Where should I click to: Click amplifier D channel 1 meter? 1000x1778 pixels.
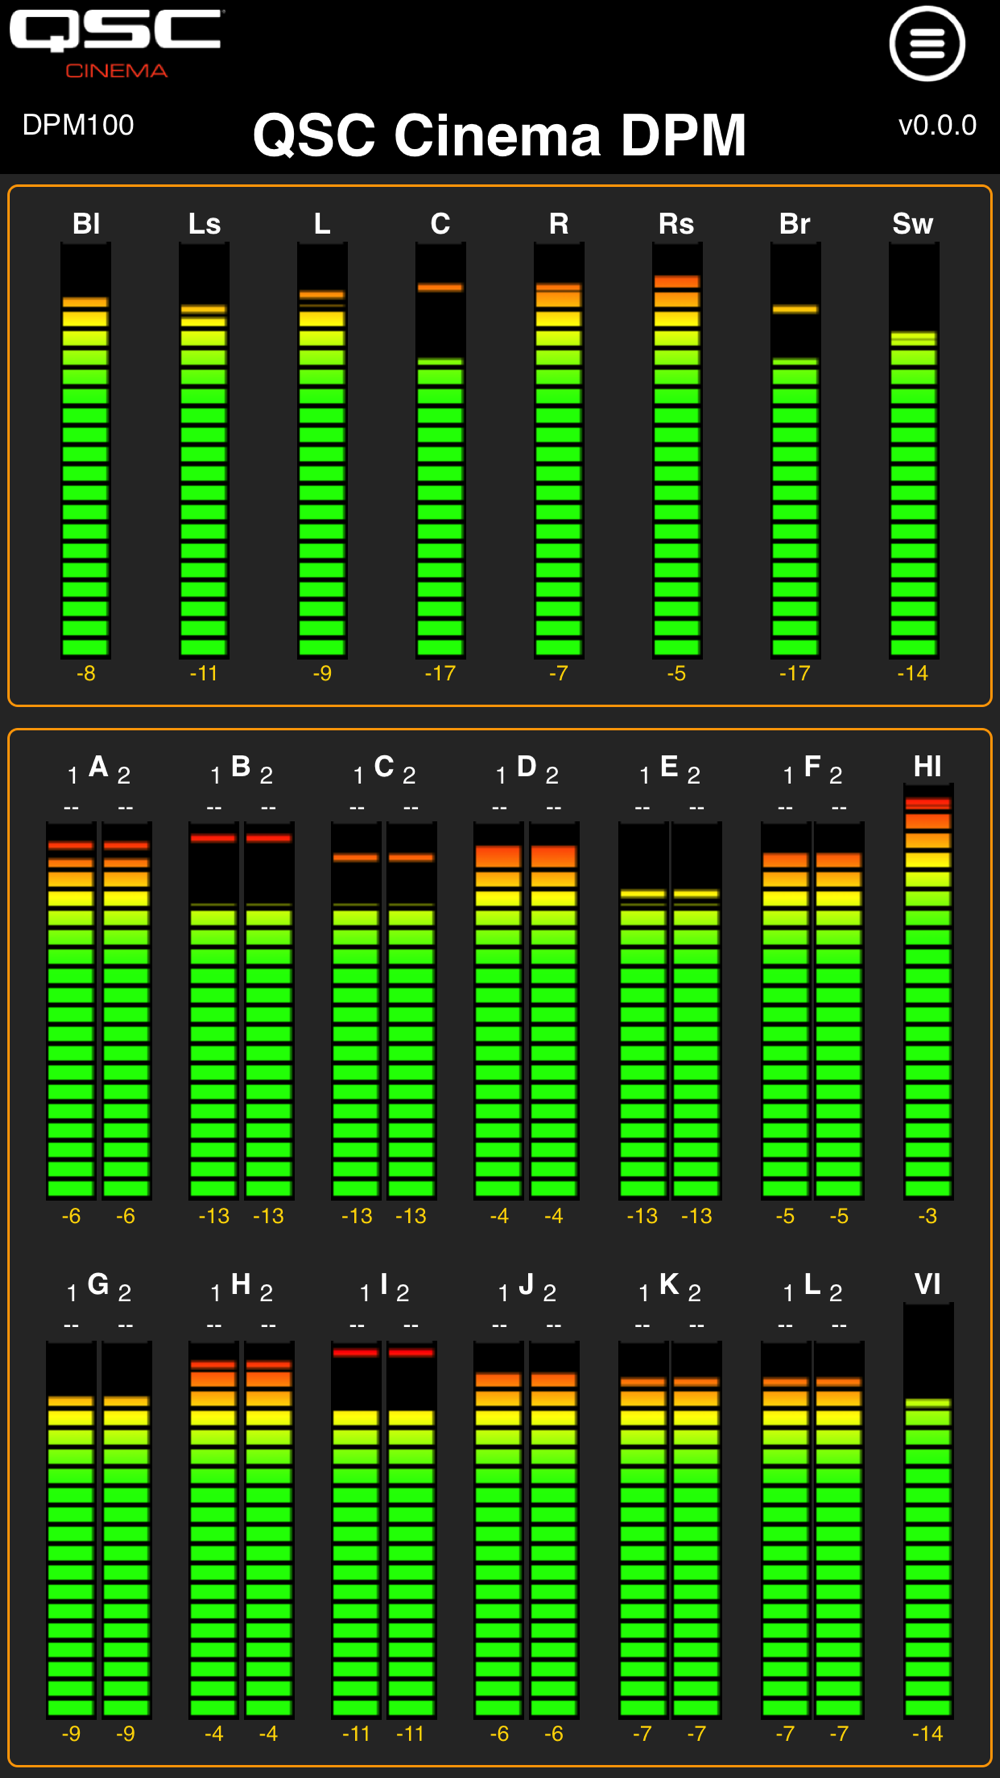pyautogui.click(x=499, y=1010)
